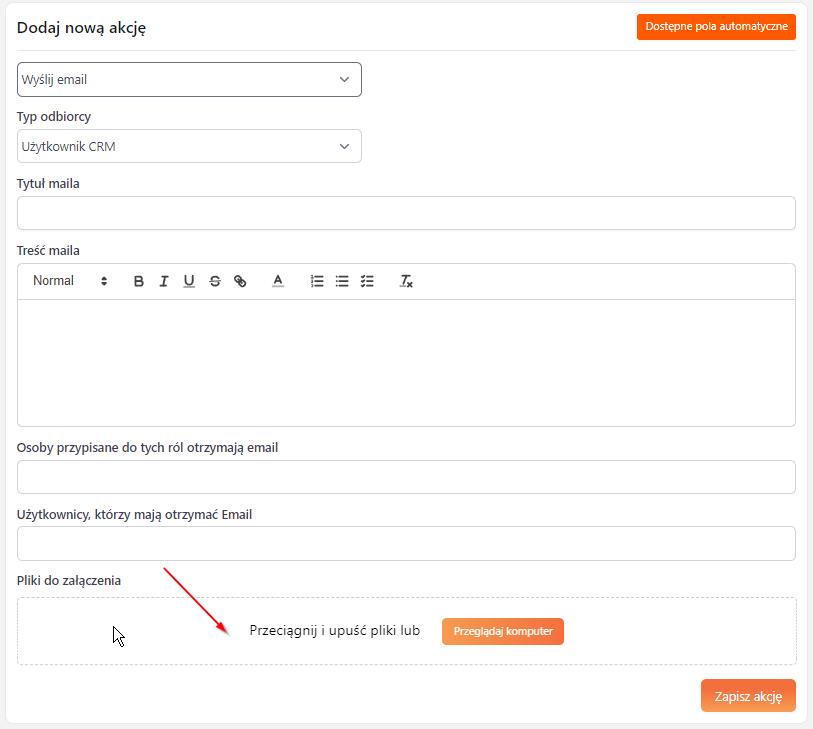Open the 'Użytkownik CRM' recipient type dropdown

coord(189,147)
